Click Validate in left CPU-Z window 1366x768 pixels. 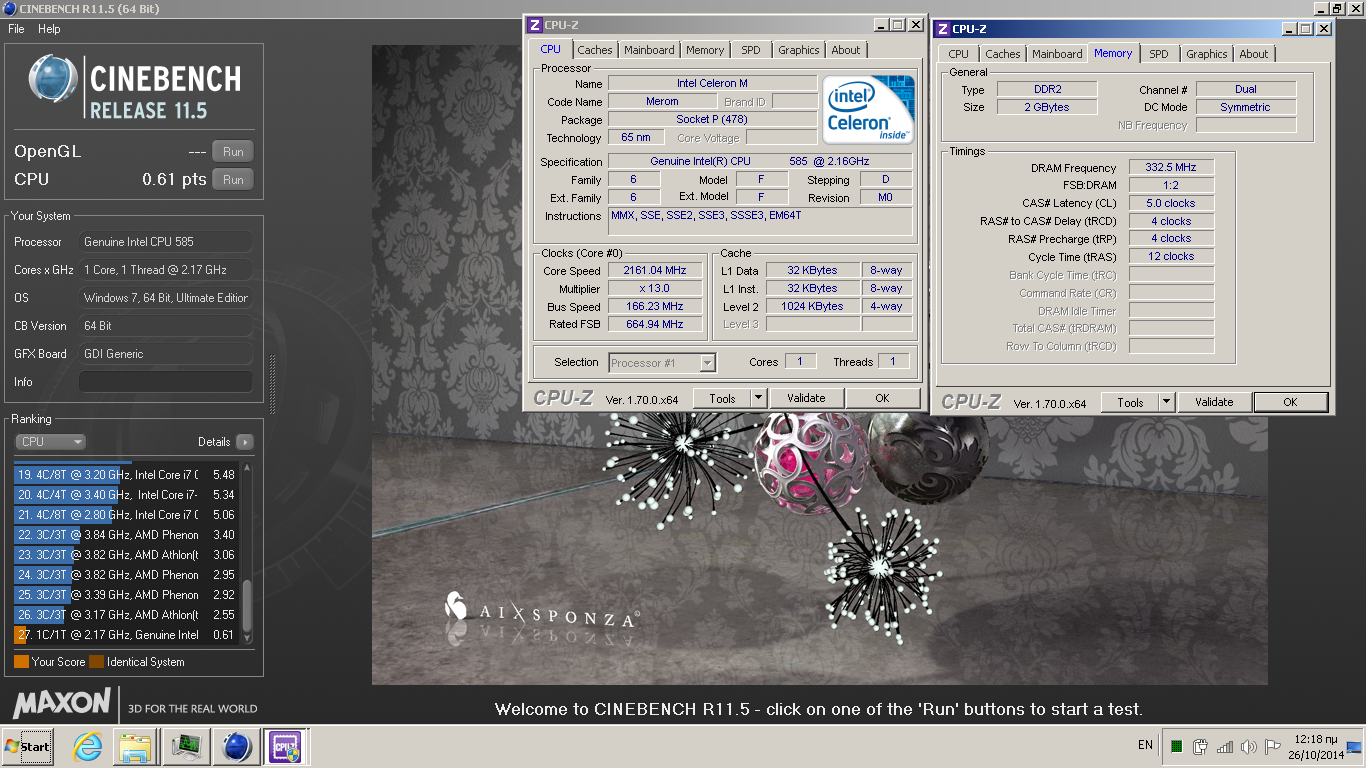pos(806,398)
